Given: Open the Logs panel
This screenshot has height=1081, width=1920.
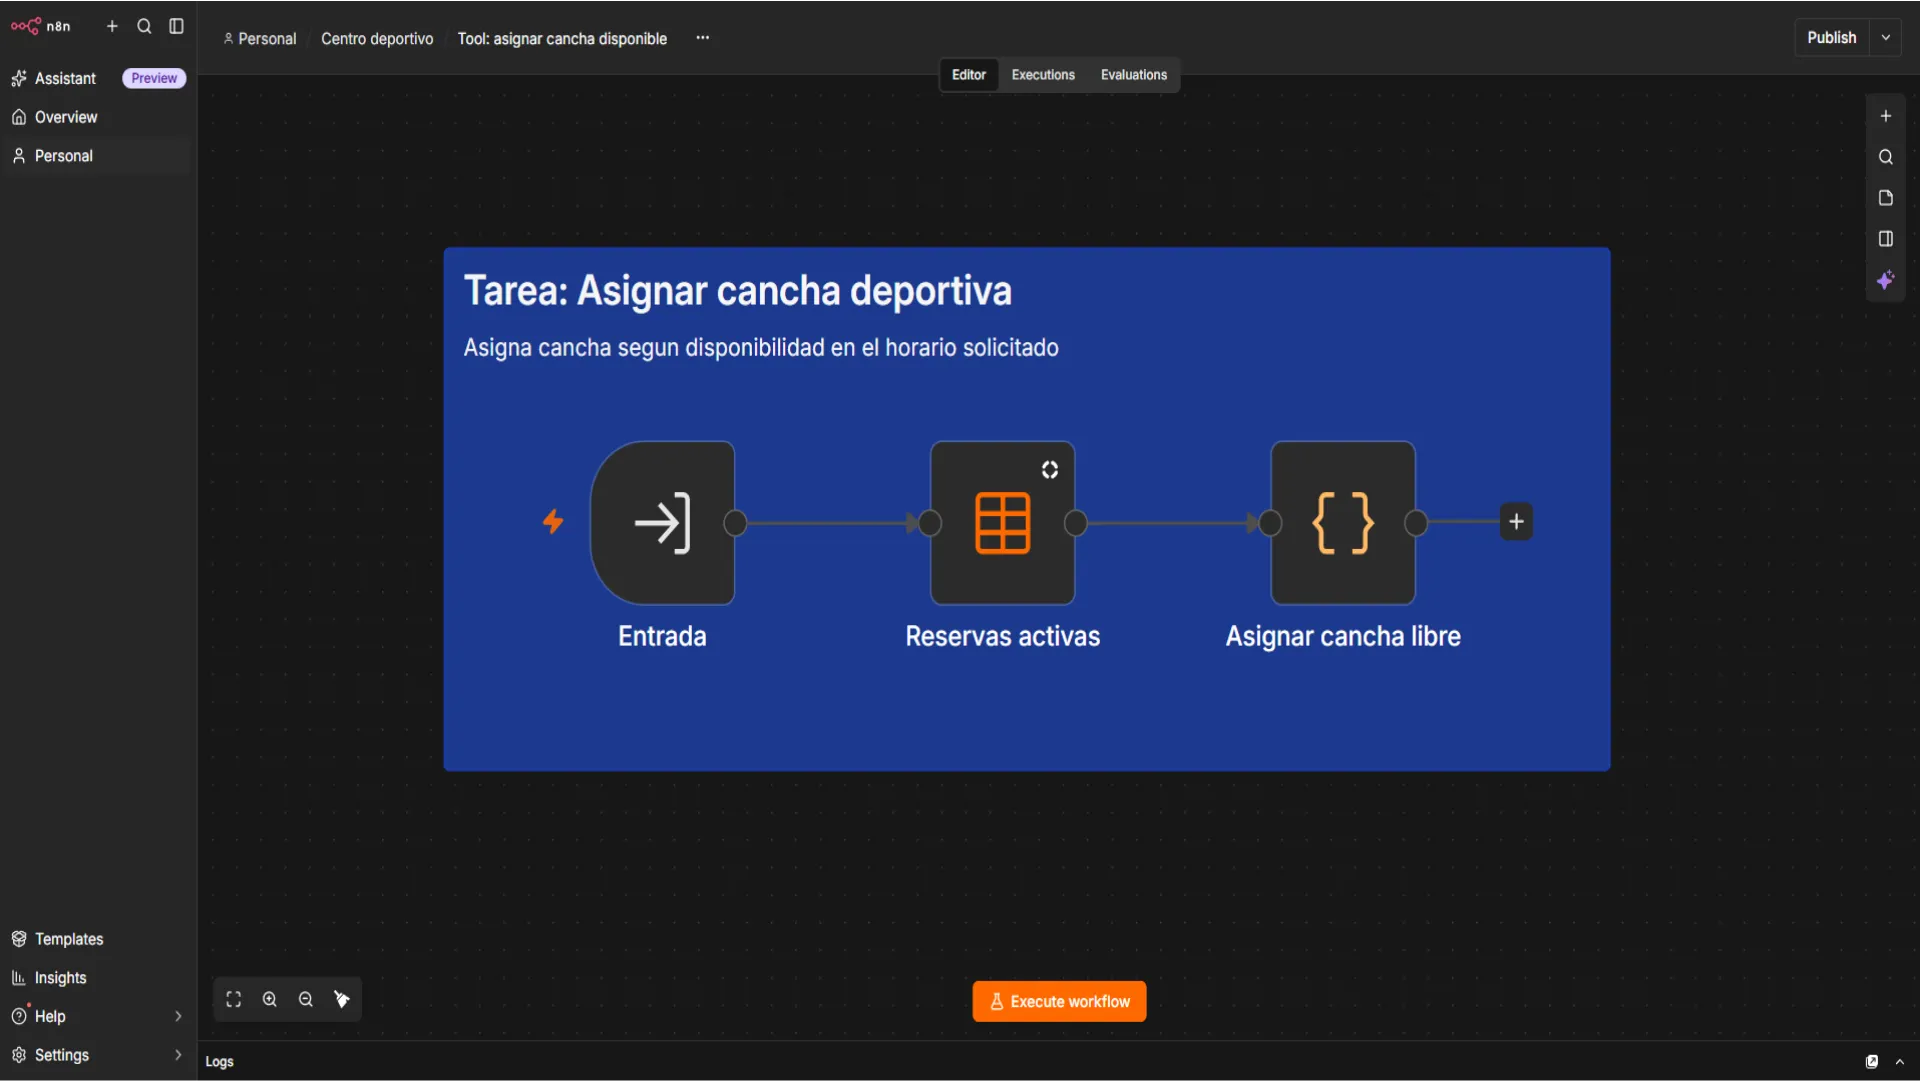Looking at the screenshot, I should [x=219, y=1062].
